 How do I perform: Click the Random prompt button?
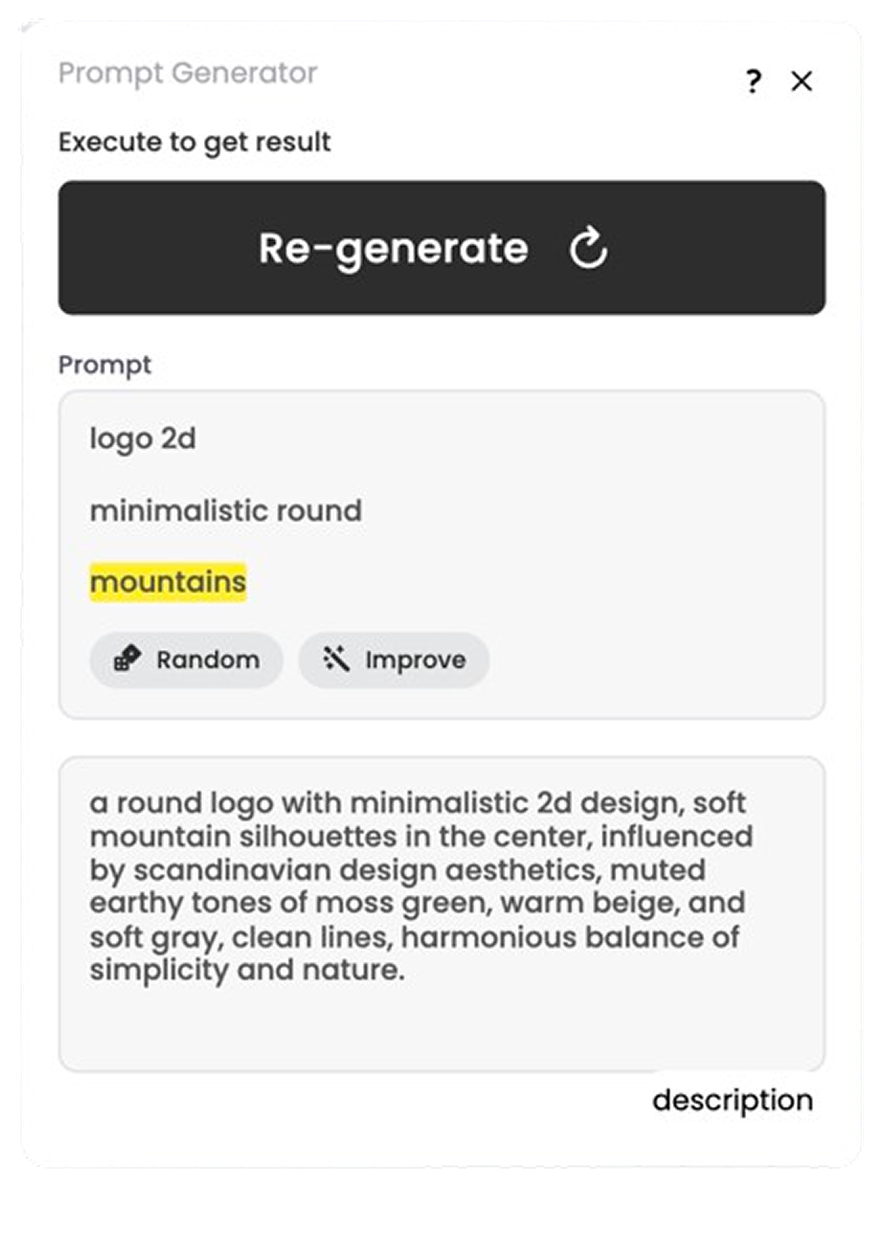pos(186,660)
